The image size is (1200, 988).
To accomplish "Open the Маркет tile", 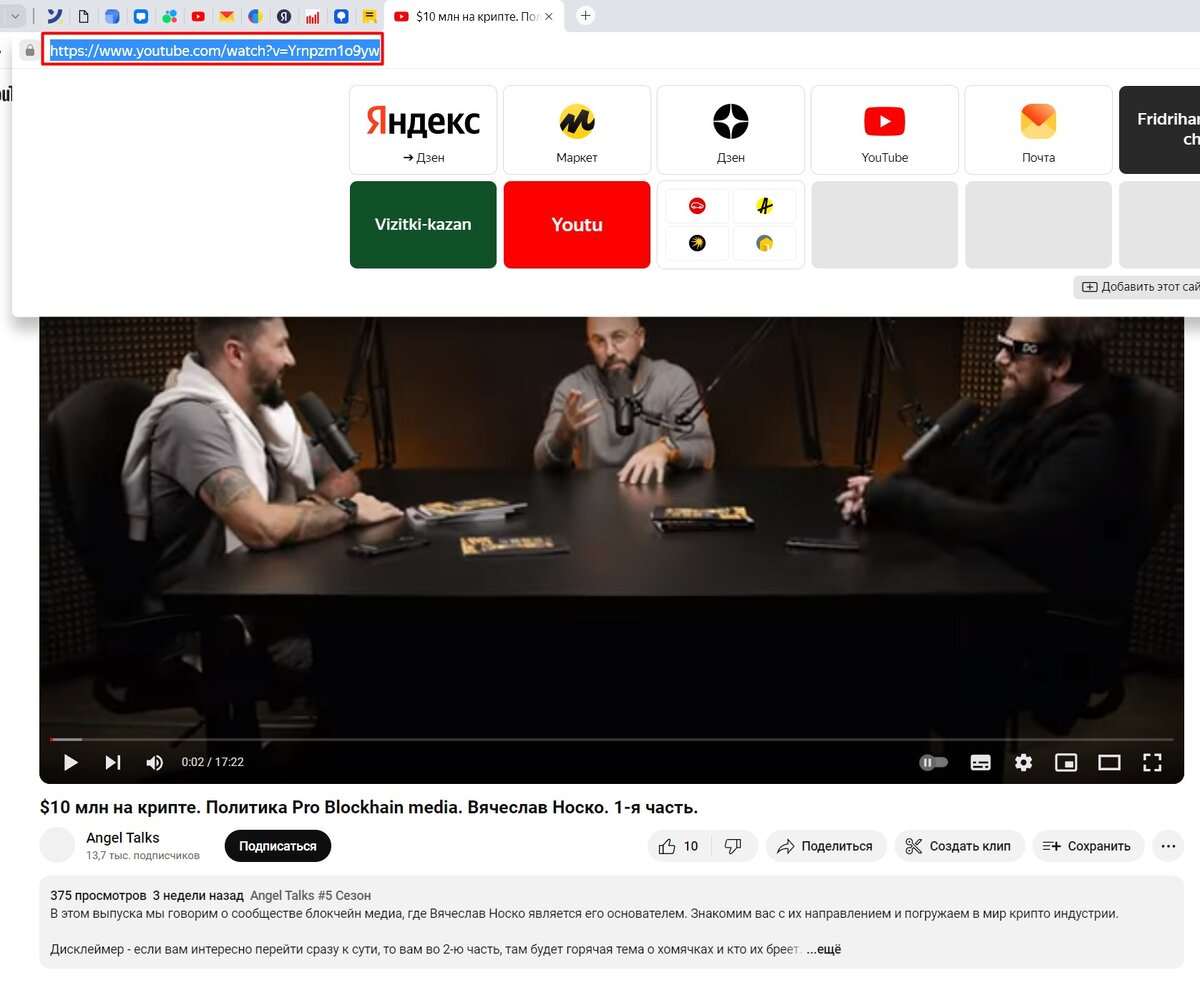I will coord(577,130).
